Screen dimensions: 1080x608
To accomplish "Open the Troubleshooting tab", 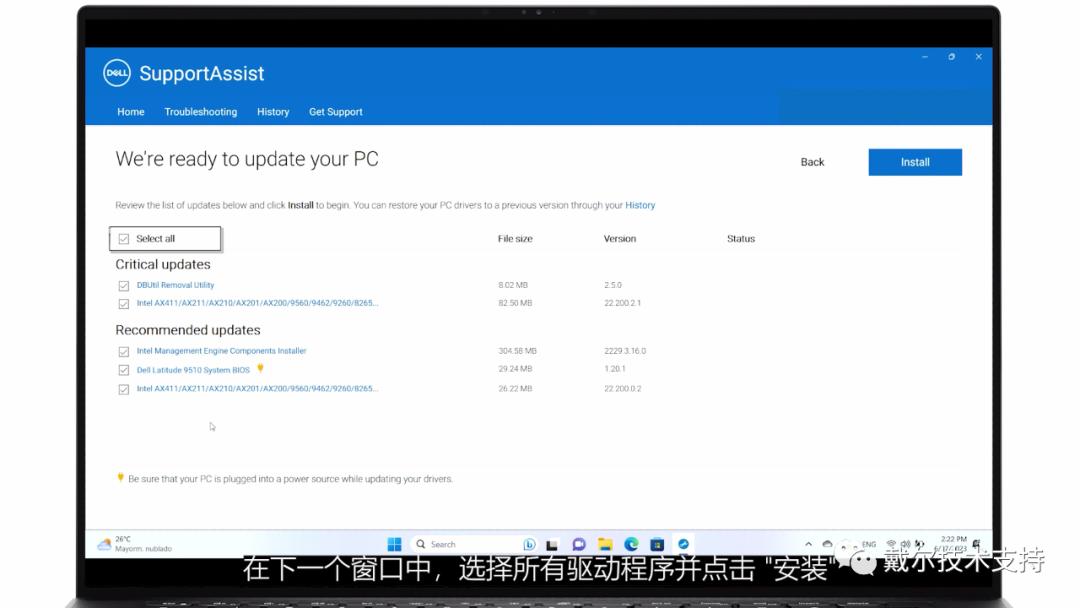I will point(200,112).
